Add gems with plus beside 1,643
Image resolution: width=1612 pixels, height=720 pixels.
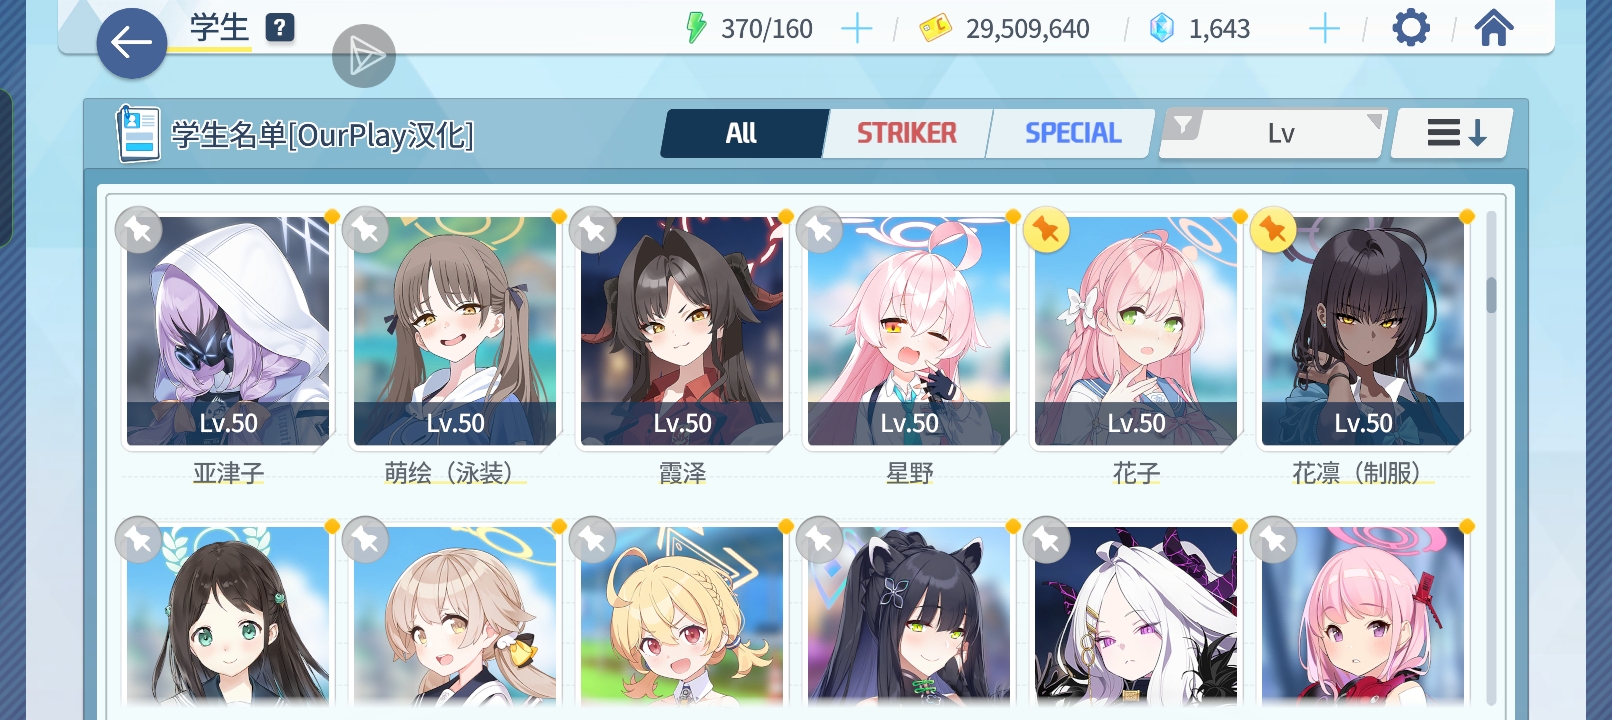coord(1324,29)
